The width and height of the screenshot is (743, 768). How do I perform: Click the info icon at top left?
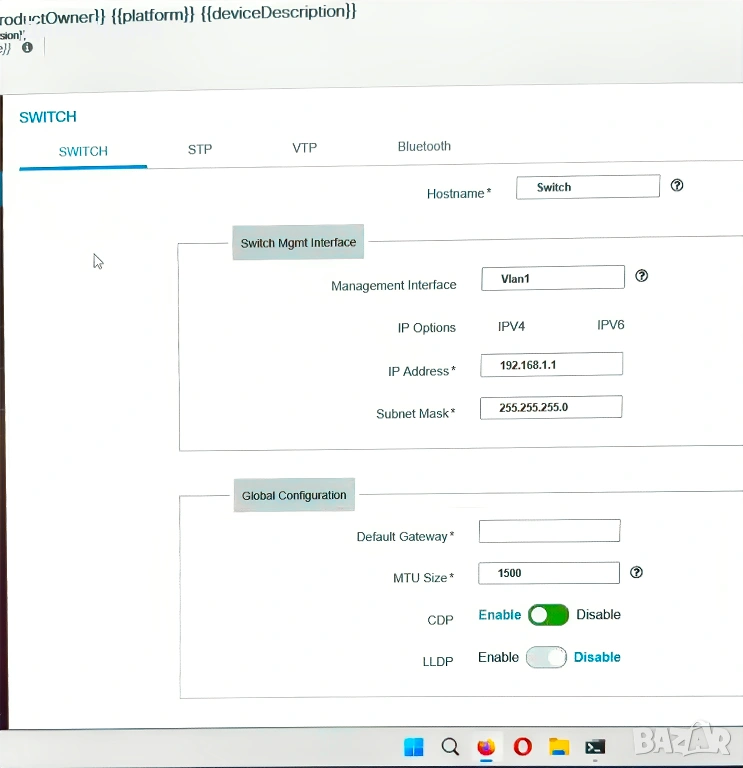coord(27,47)
